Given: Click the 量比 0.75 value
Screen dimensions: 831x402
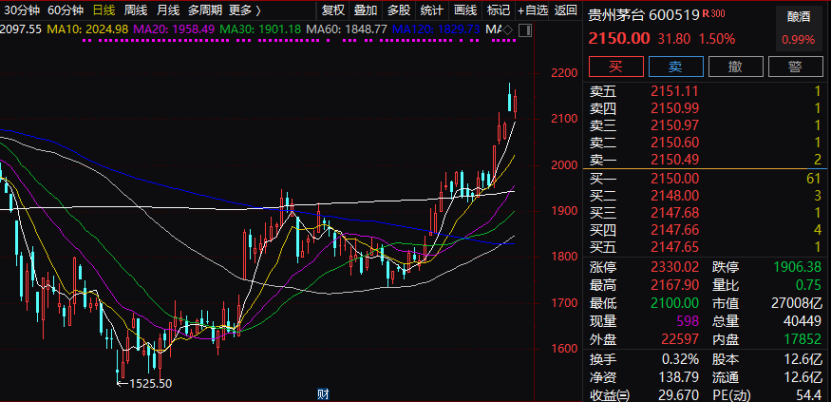Looking at the screenshot, I should 809,285.
